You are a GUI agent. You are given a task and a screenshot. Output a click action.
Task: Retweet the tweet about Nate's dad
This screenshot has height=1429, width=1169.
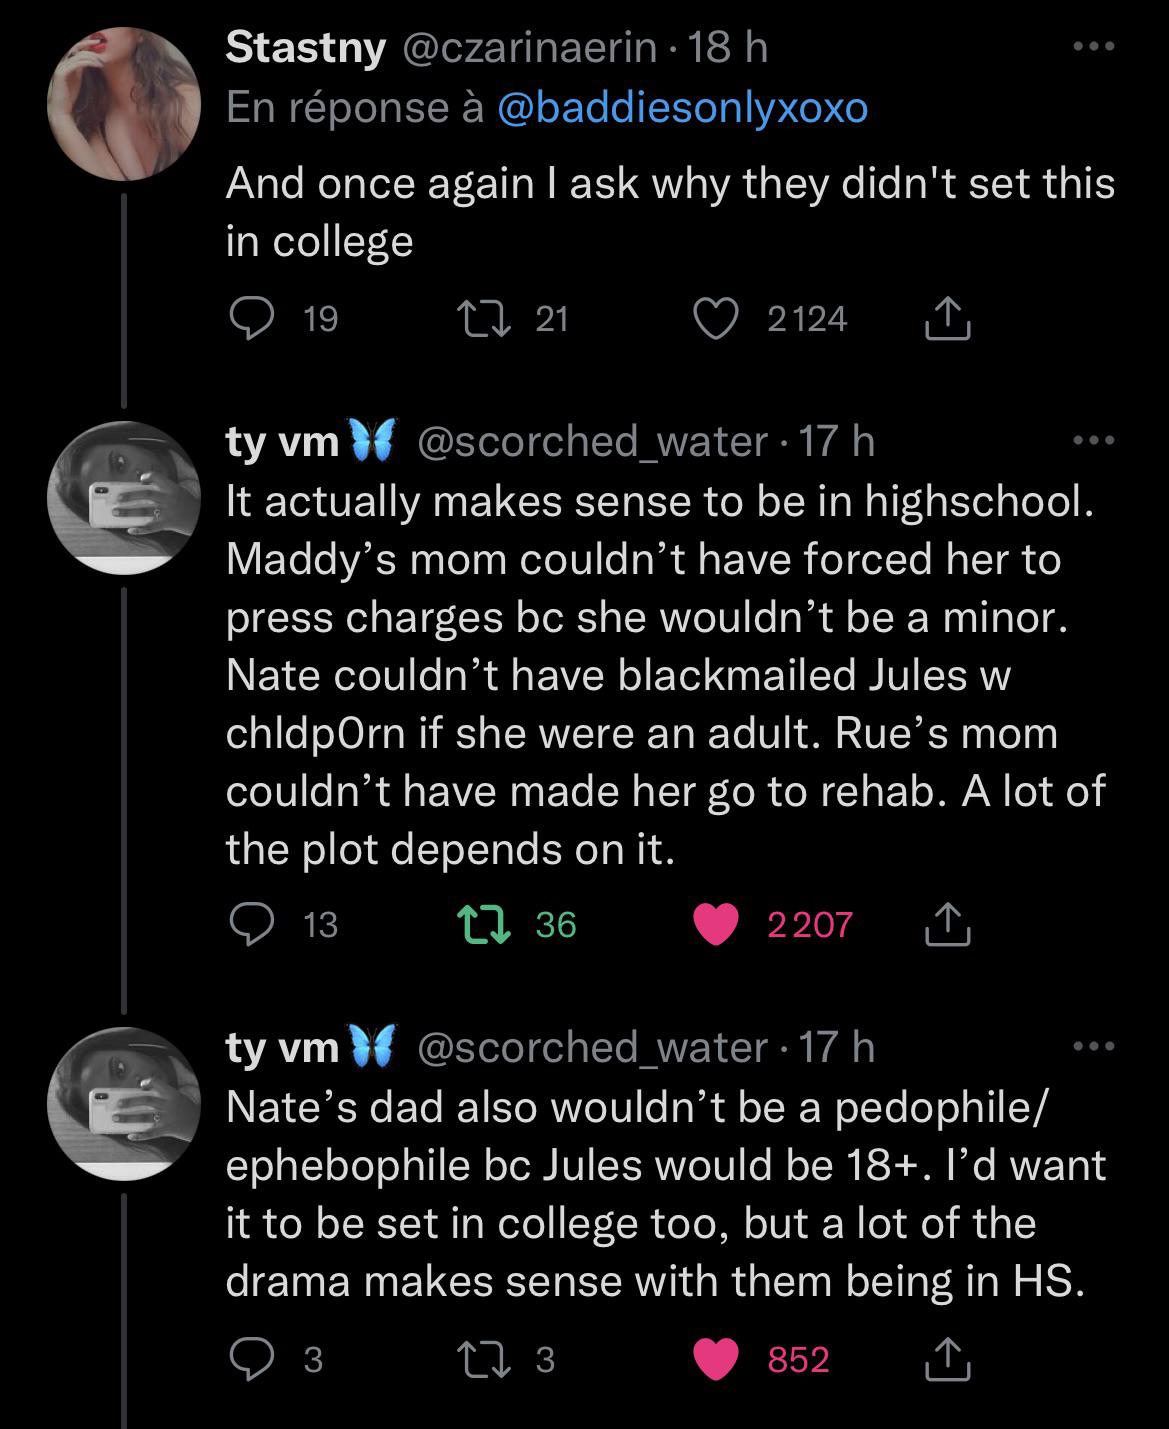(x=484, y=1360)
